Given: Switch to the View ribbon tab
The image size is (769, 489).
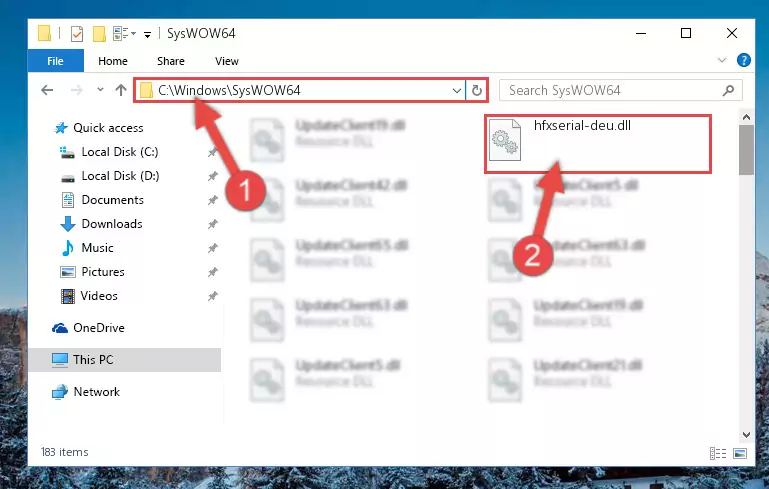Looking at the screenshot, I should [x=227, y=61].
